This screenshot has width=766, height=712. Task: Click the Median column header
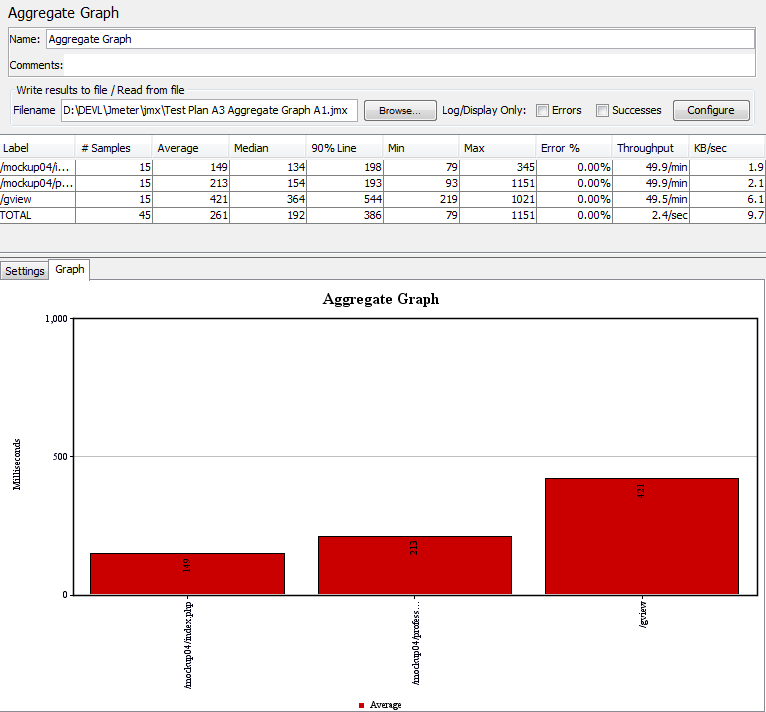point(267,148)
